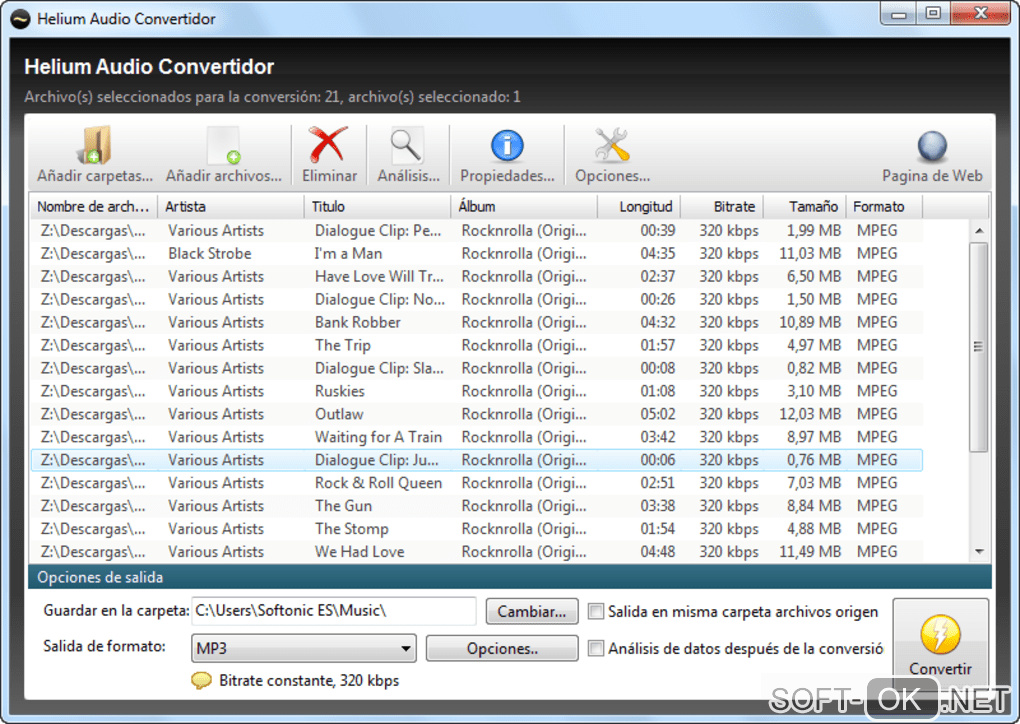Click Helium app icon in title bar

coord(20,19)
